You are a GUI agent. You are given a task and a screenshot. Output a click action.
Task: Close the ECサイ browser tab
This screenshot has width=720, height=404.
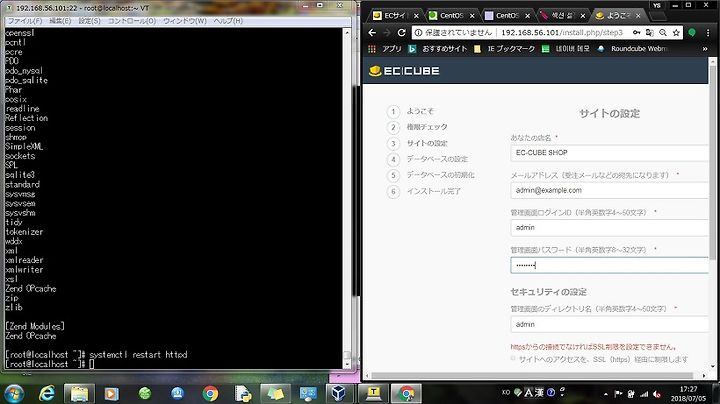click(x=416, y=16)
